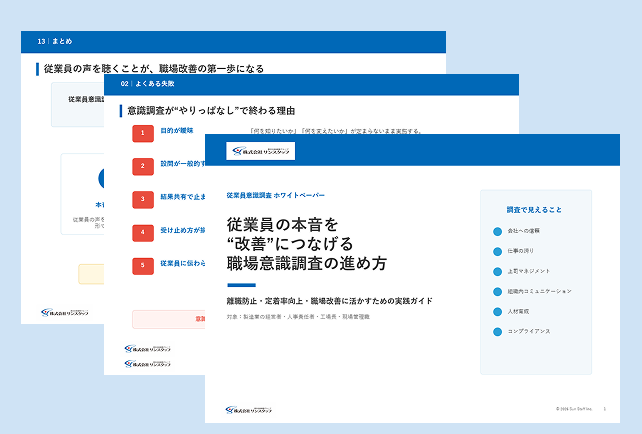This screenshot has height=434, width=642.
Task: Click the blue bullet beside 人材育成
Action: click(497, 312)
